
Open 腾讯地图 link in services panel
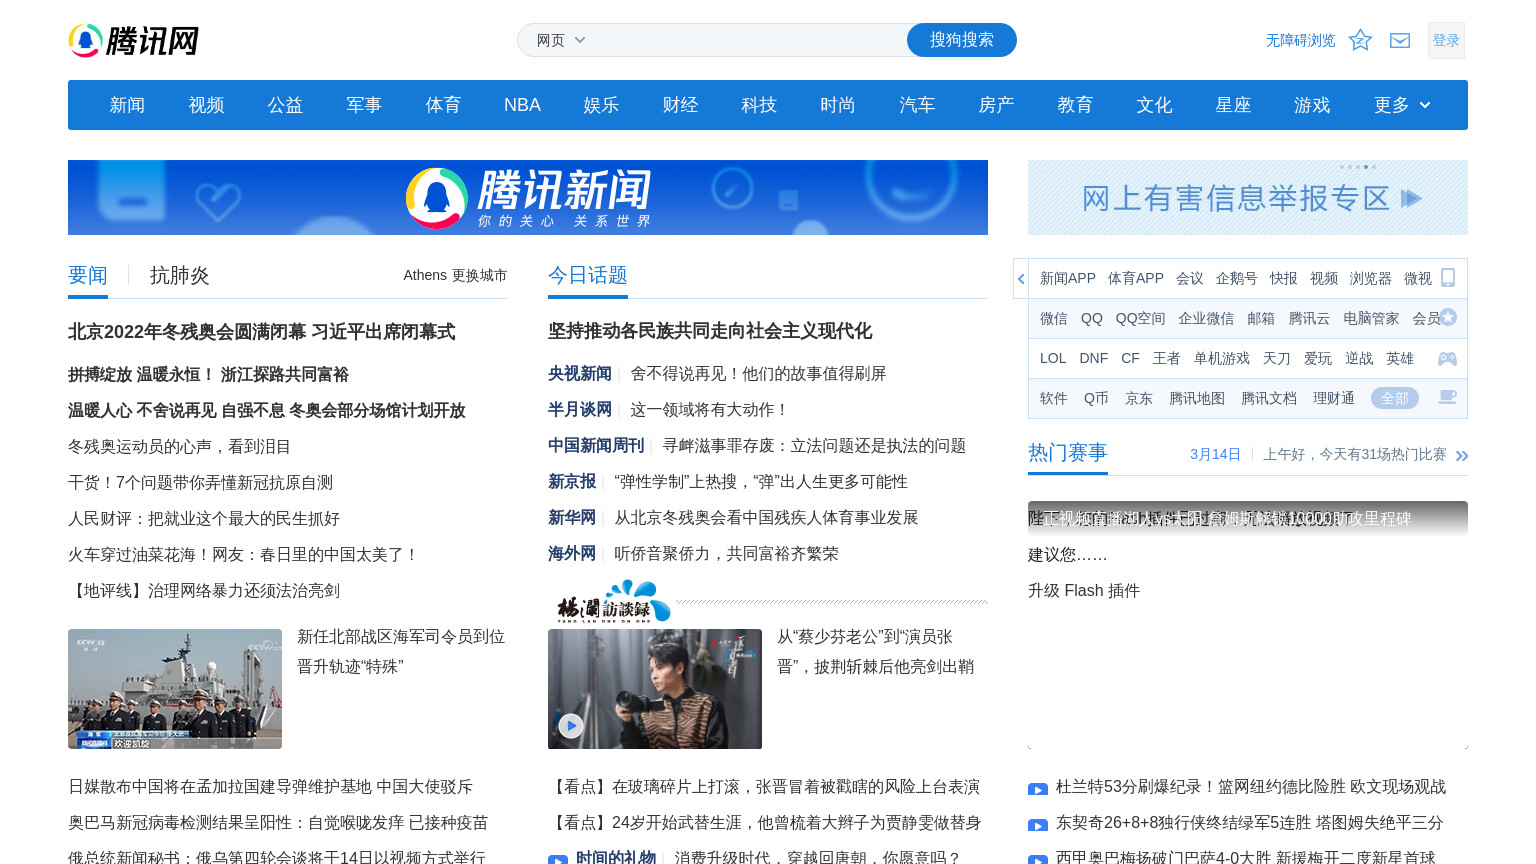pyautogui.click(x=1197, y=398)
